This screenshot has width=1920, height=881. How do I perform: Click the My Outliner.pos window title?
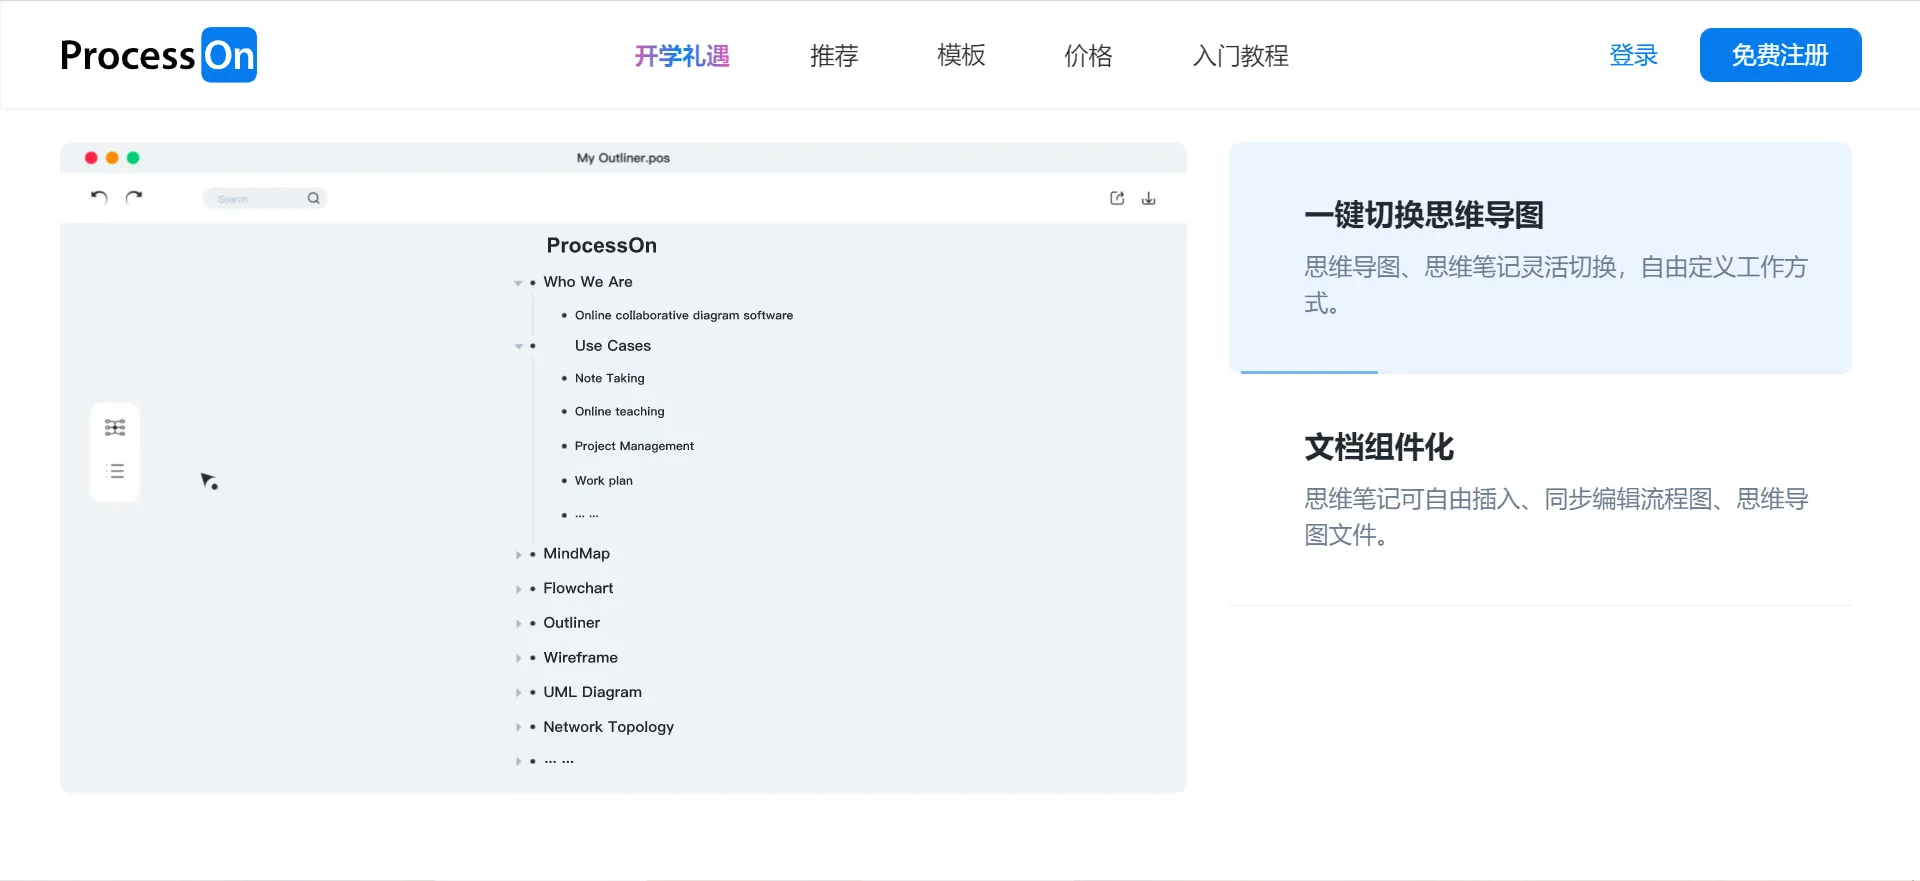pyautogui.click(x=623, y=158)
